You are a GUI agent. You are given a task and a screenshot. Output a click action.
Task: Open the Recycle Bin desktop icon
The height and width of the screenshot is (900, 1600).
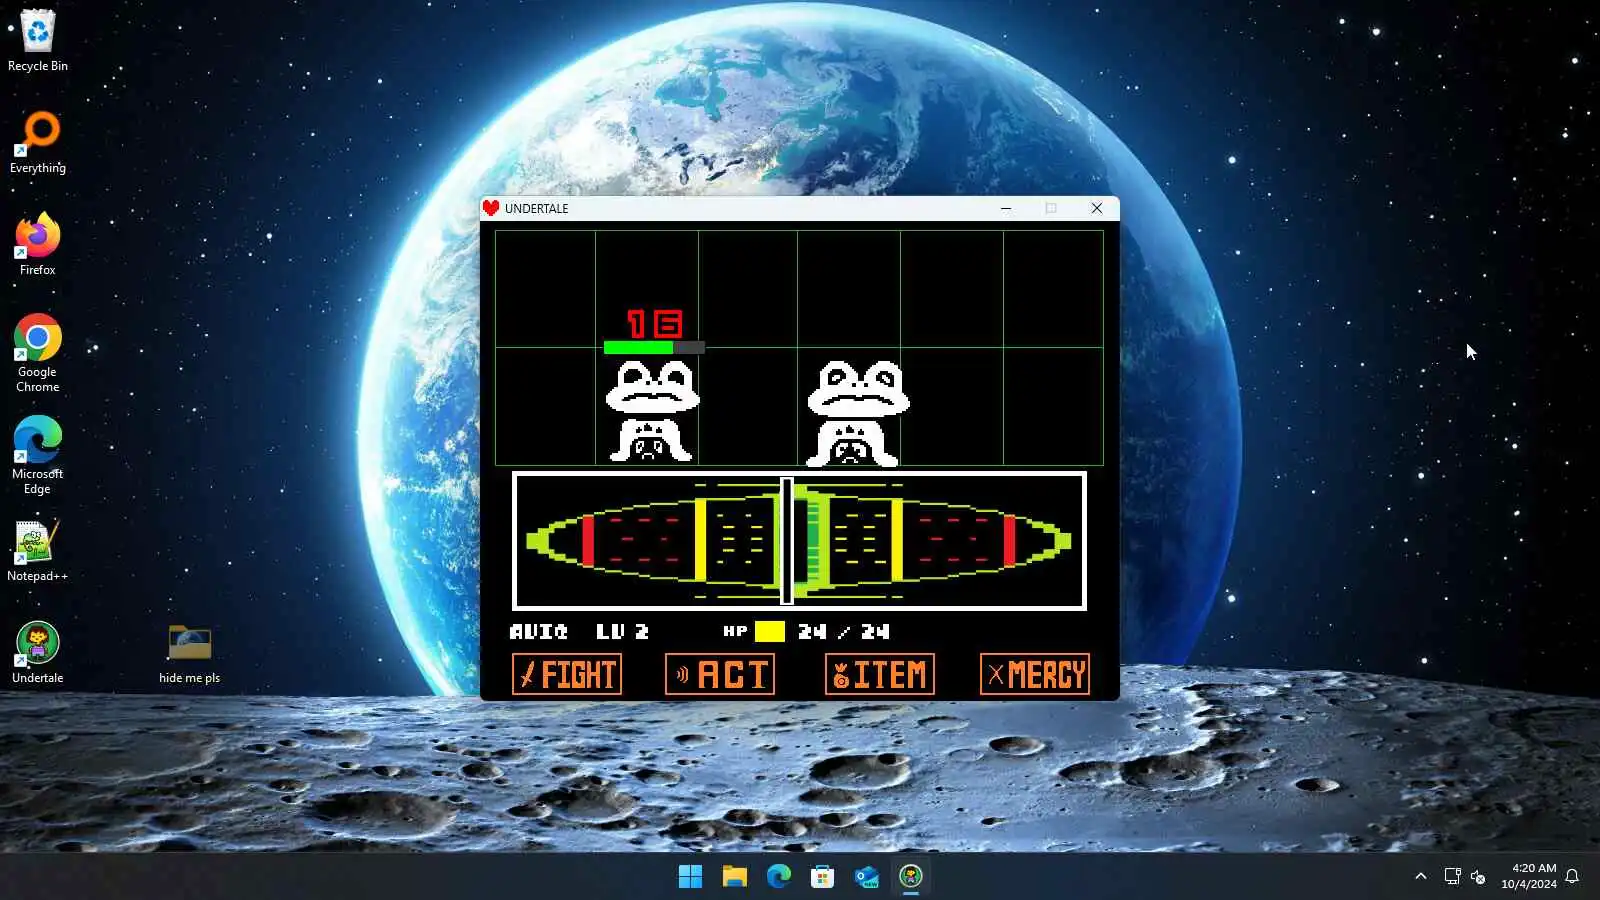click(38, 40)
